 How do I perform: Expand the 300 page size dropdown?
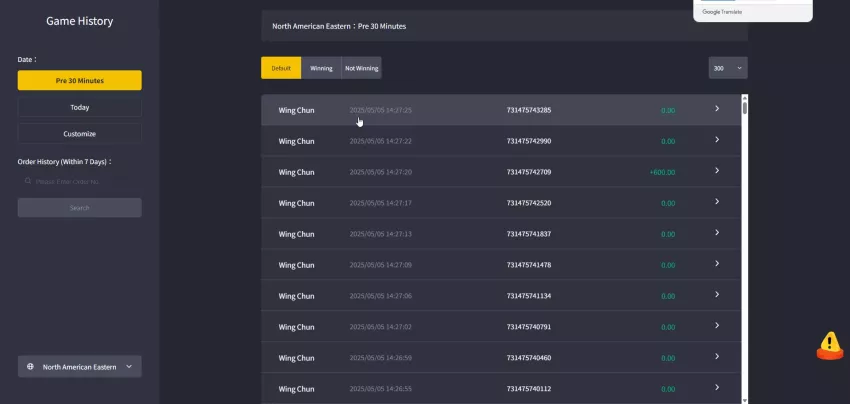coord(728,68)
